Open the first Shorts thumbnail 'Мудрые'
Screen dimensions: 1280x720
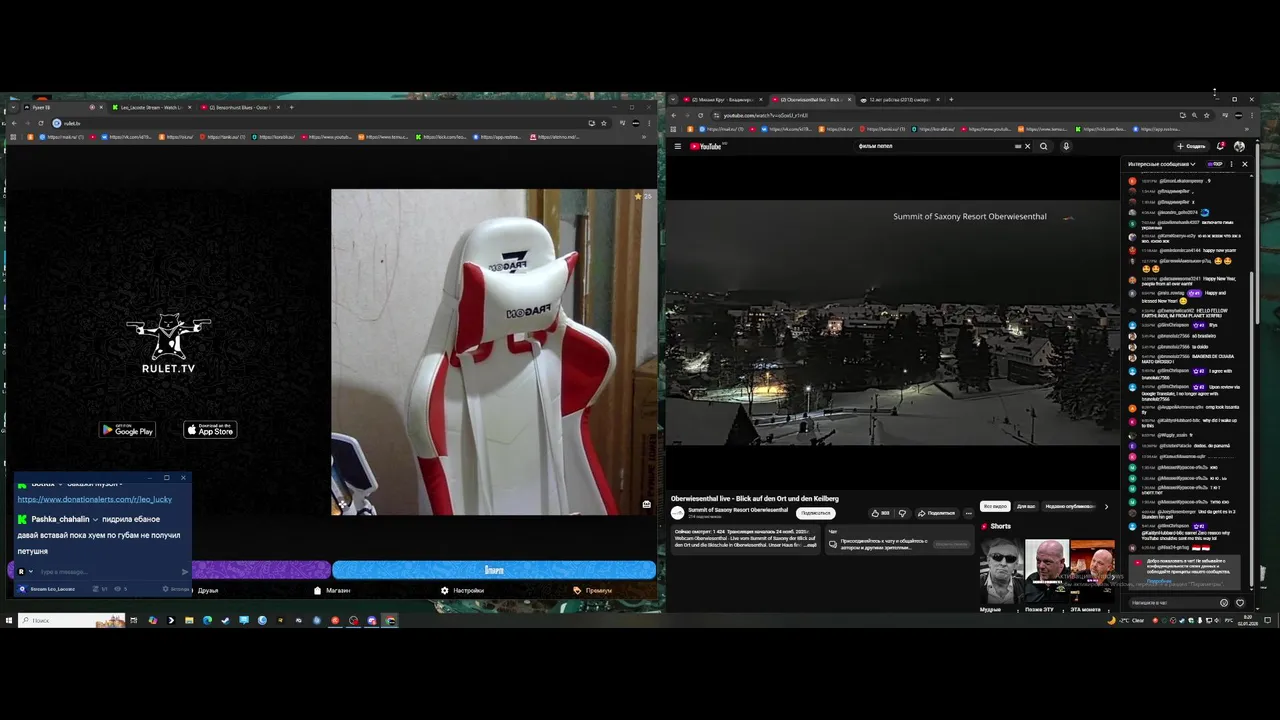pos(1001,570)
